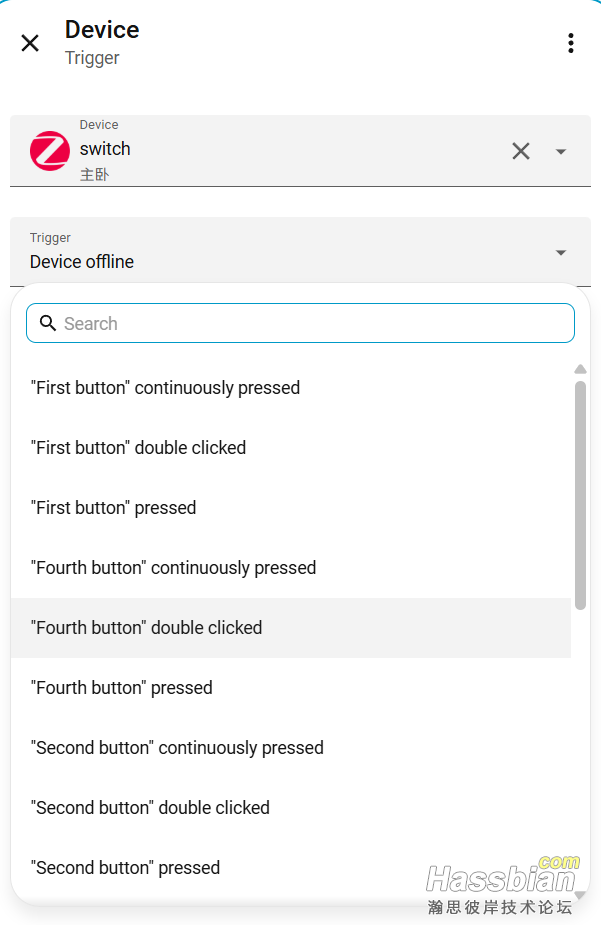
Task: Select "First button" double clicked
Action: point(291,448)
